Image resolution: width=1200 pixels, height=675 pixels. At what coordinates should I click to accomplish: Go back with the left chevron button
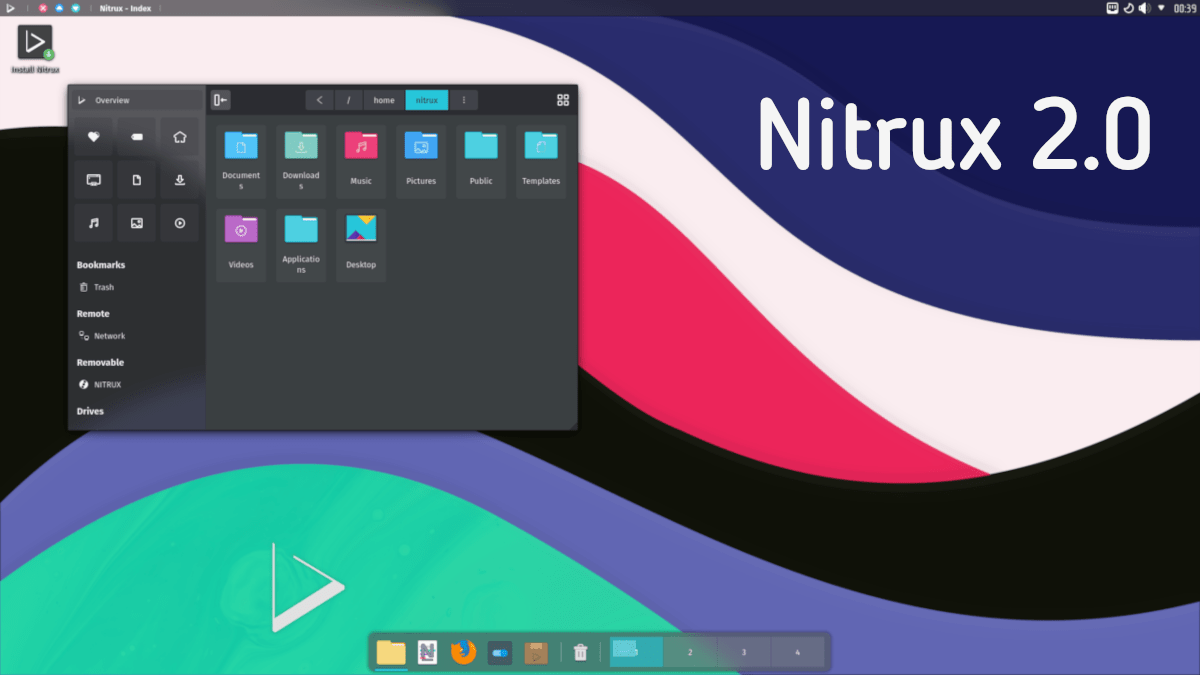[x=319, y=100]
